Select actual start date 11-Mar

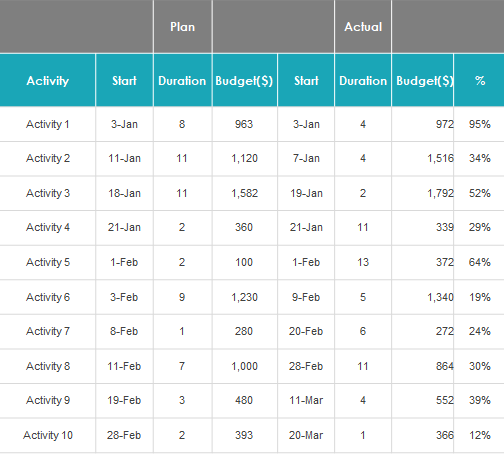pyautogui.click(x=306, y=400)
